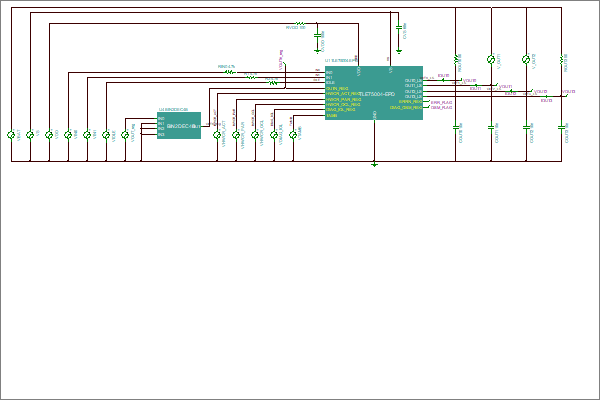Select the V_OUT1 voltage source
The width and height of the screenshot is (600, 400).
491,59
